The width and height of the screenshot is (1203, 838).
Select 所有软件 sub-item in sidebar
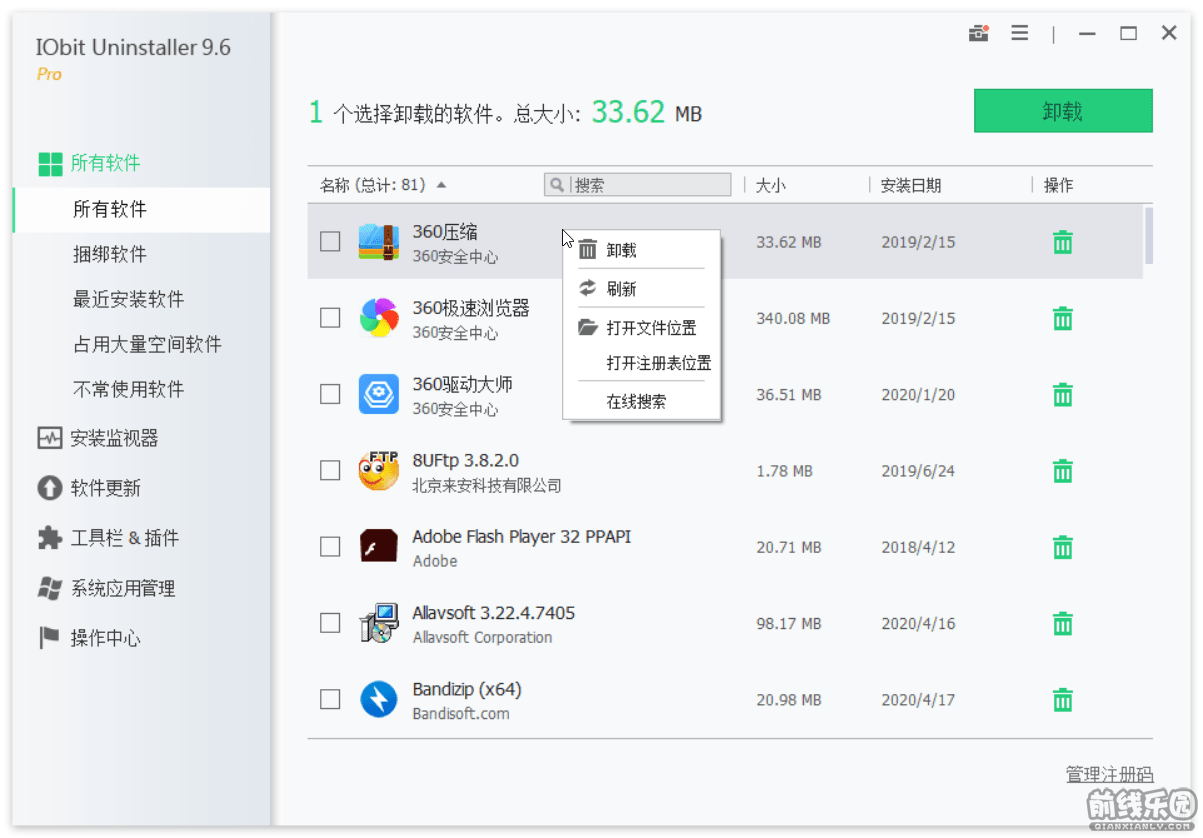141,210
